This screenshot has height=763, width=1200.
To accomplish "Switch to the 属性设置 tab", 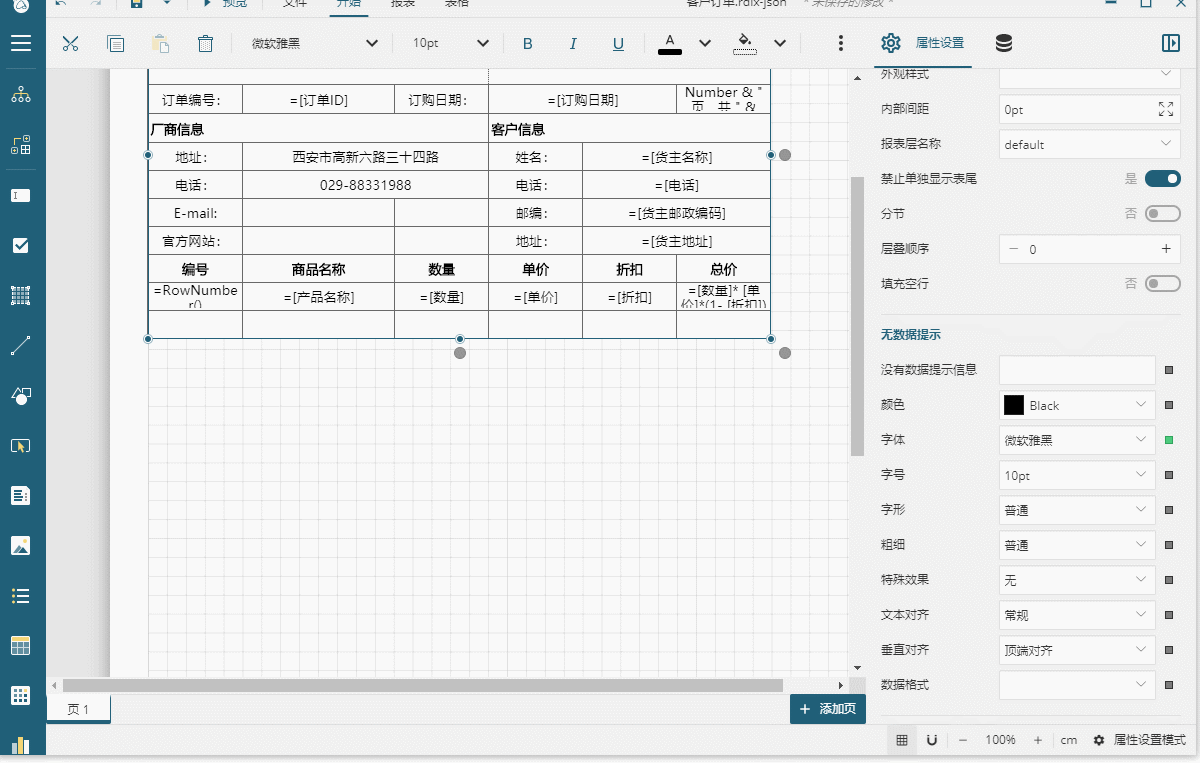I will [x=923, y=43].
